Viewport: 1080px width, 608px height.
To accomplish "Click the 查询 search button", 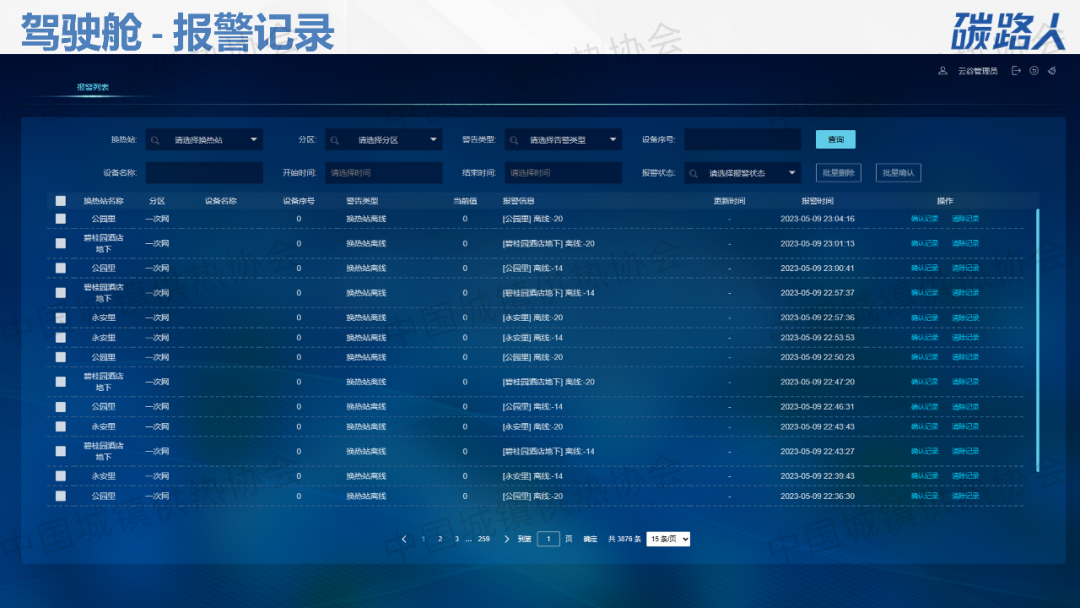I will click(835, 140).
